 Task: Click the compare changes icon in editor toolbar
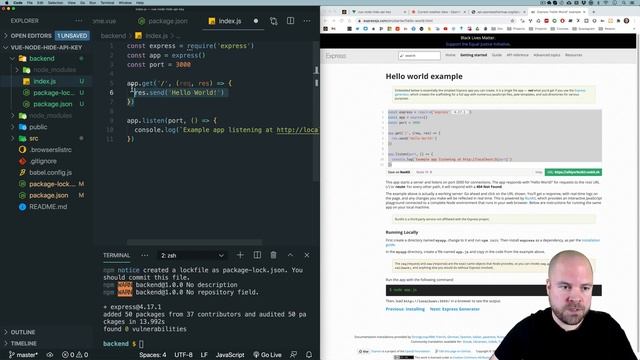pyautogui.click(x=273, y=21)
